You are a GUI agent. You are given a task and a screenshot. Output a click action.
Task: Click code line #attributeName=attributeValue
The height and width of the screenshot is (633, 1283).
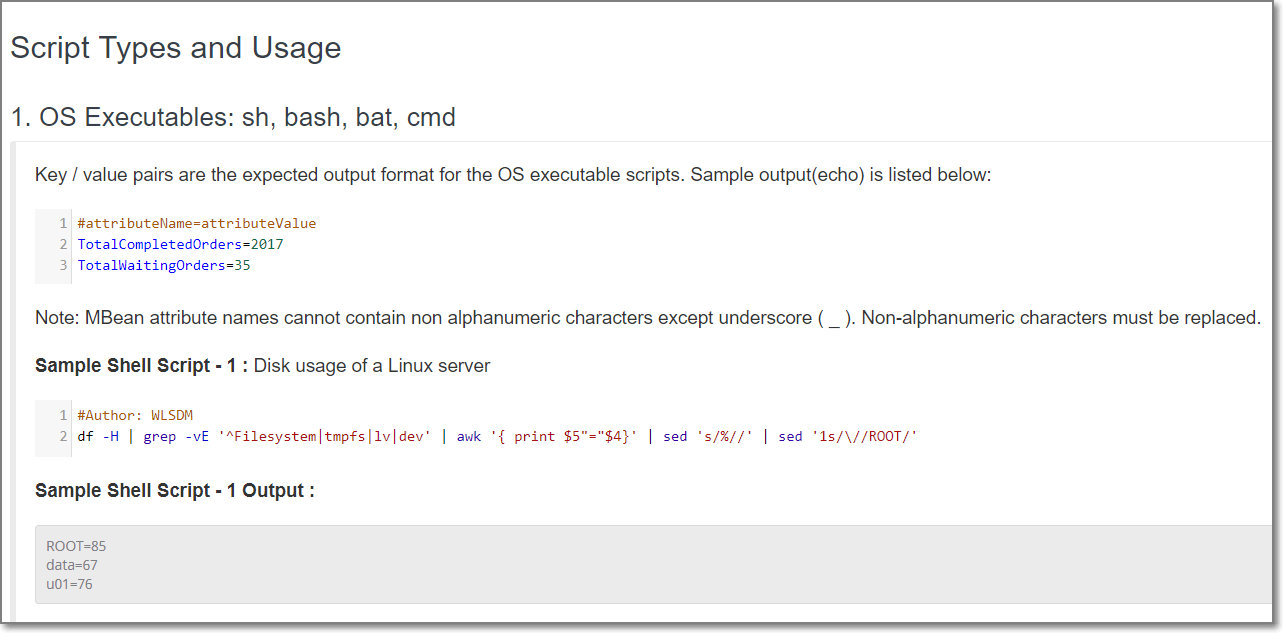tap(196, 223)
